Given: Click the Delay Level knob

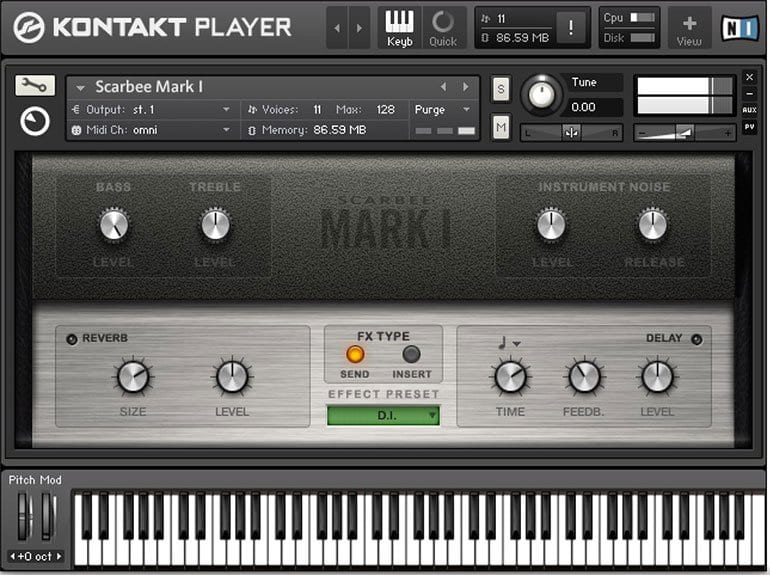Looking at the screenshot, I should coord(657,377).
